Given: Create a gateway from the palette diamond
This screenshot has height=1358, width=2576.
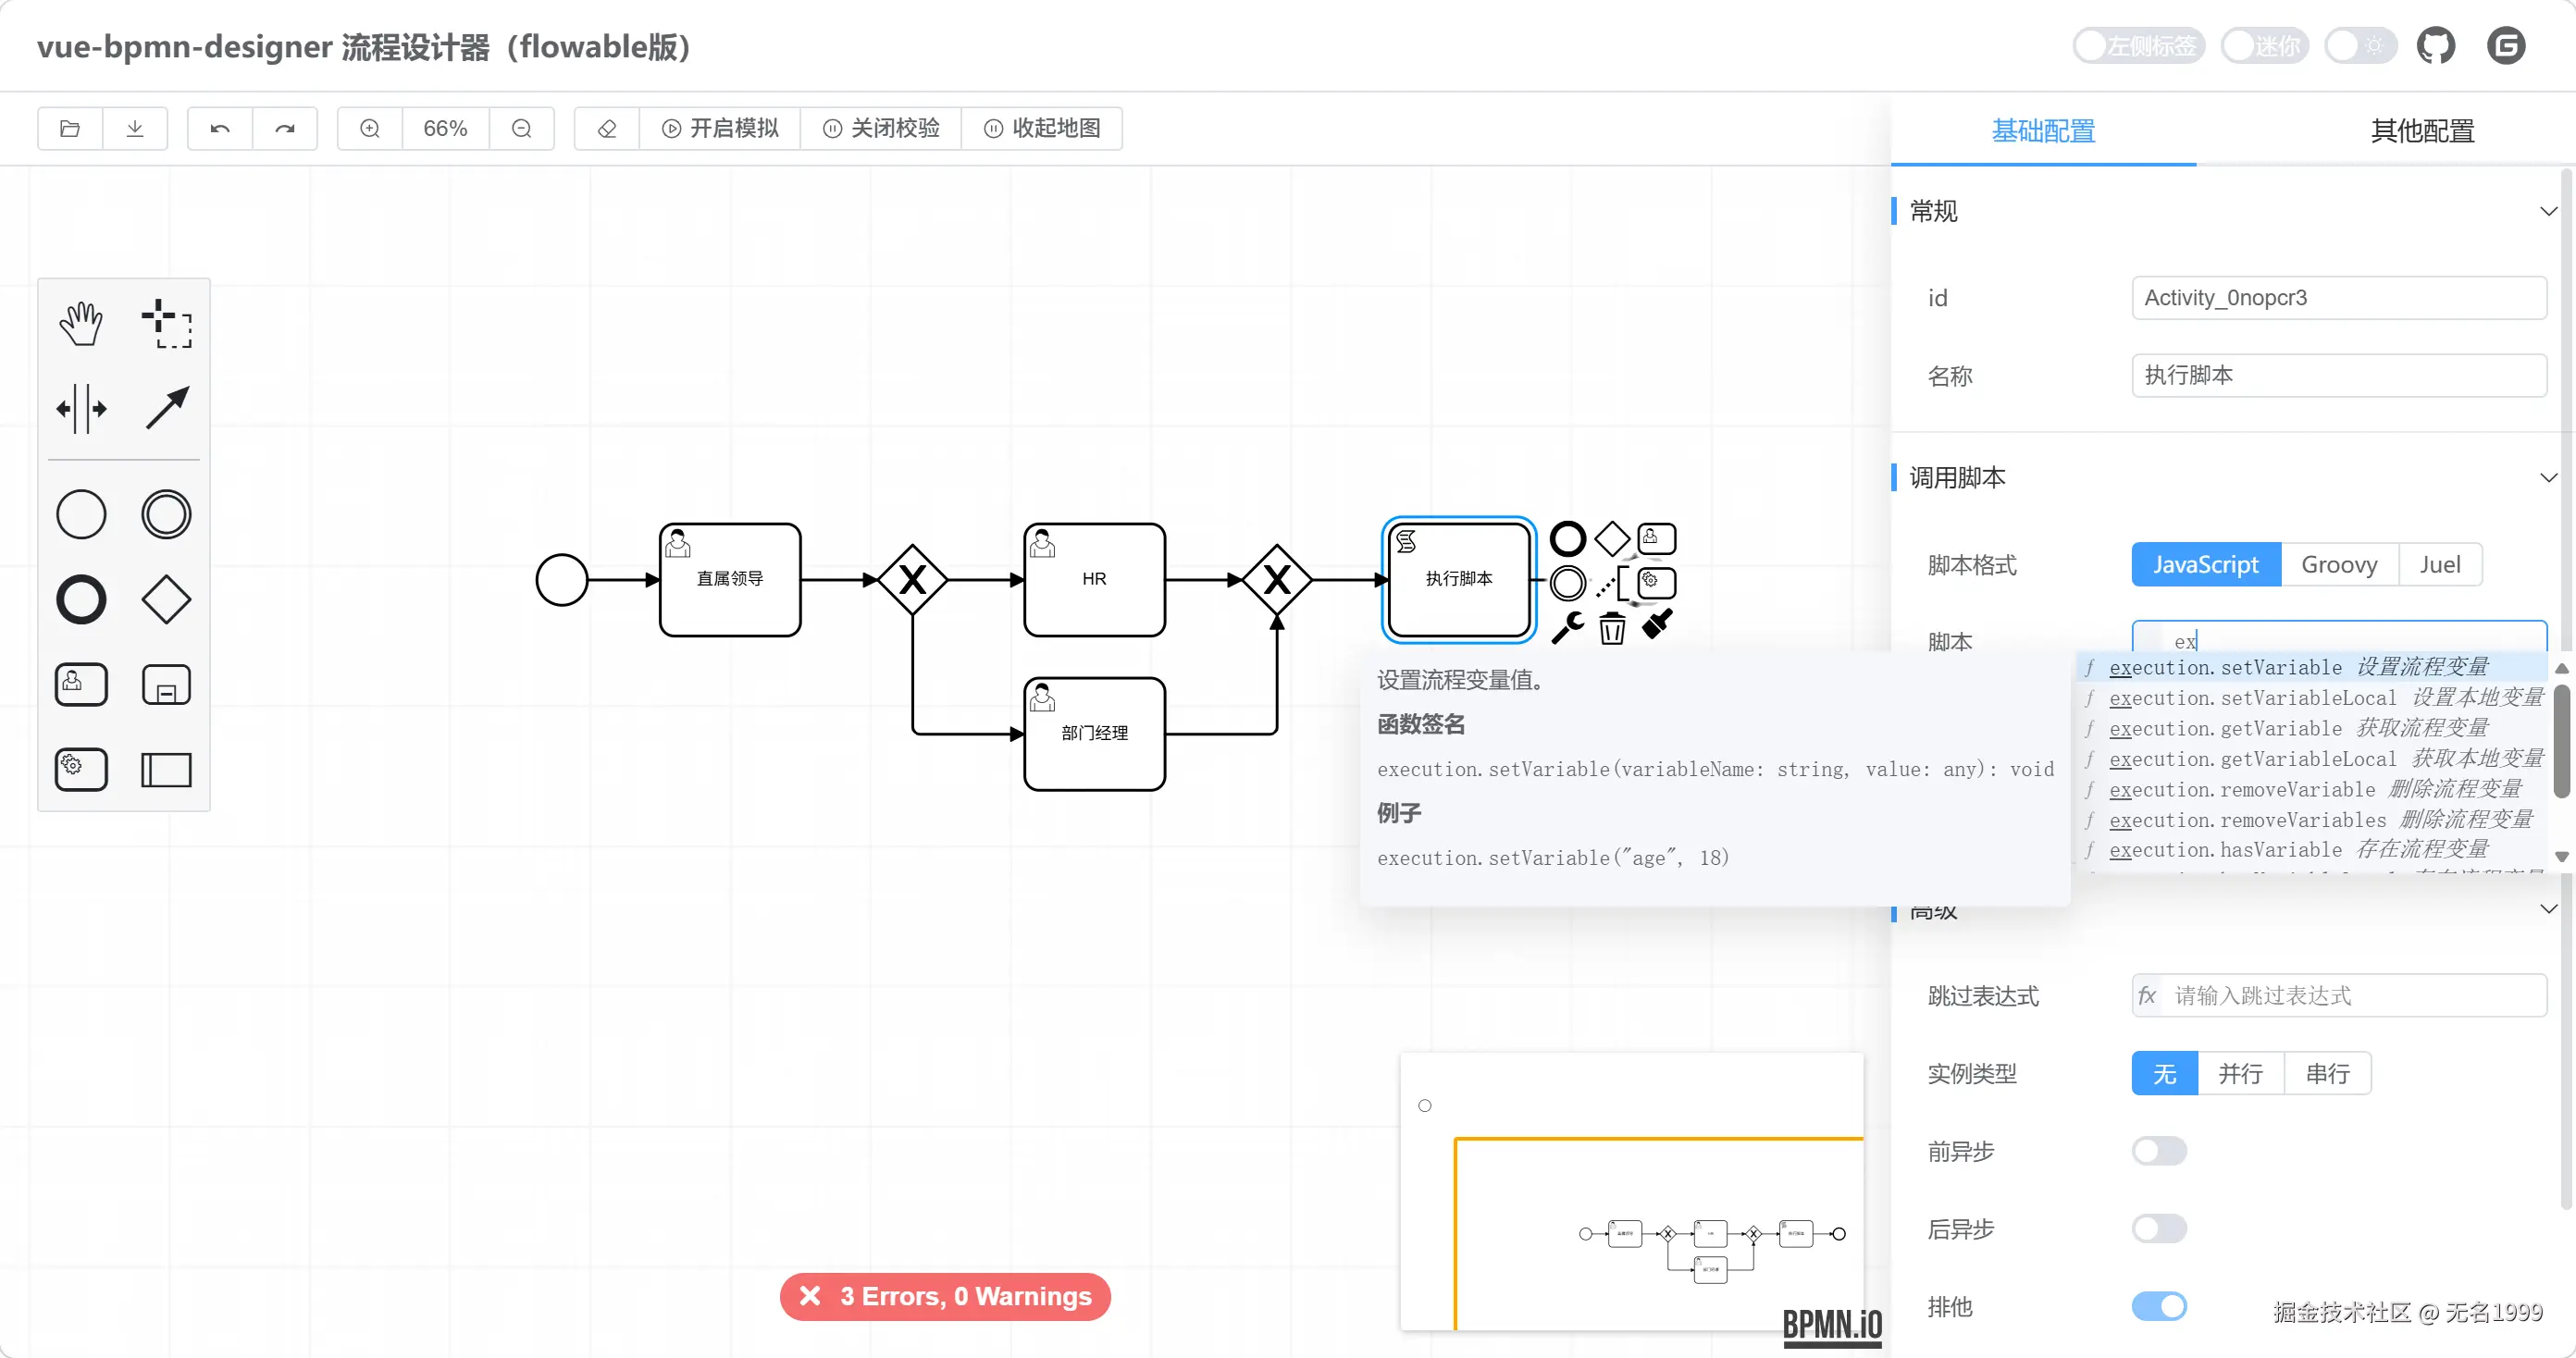Looking at the screenshot, I should [166, 599].
